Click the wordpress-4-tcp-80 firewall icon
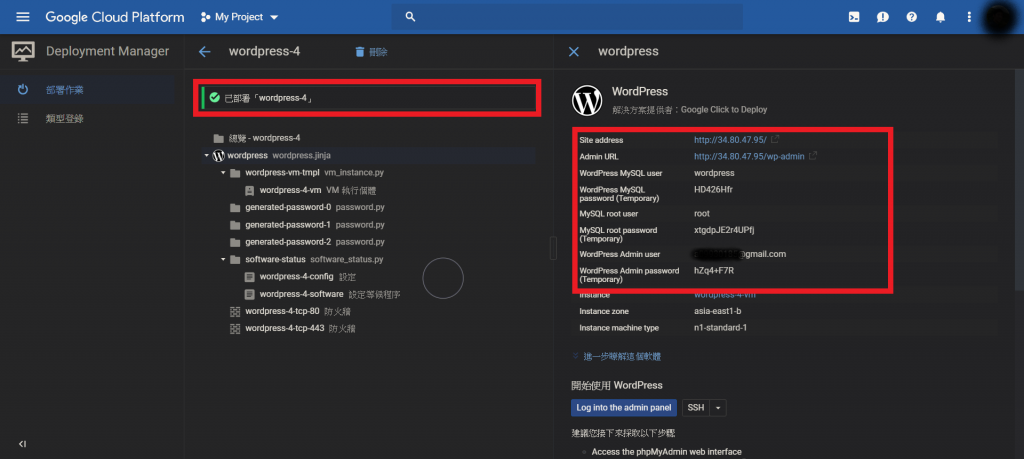 coord(235,311)
